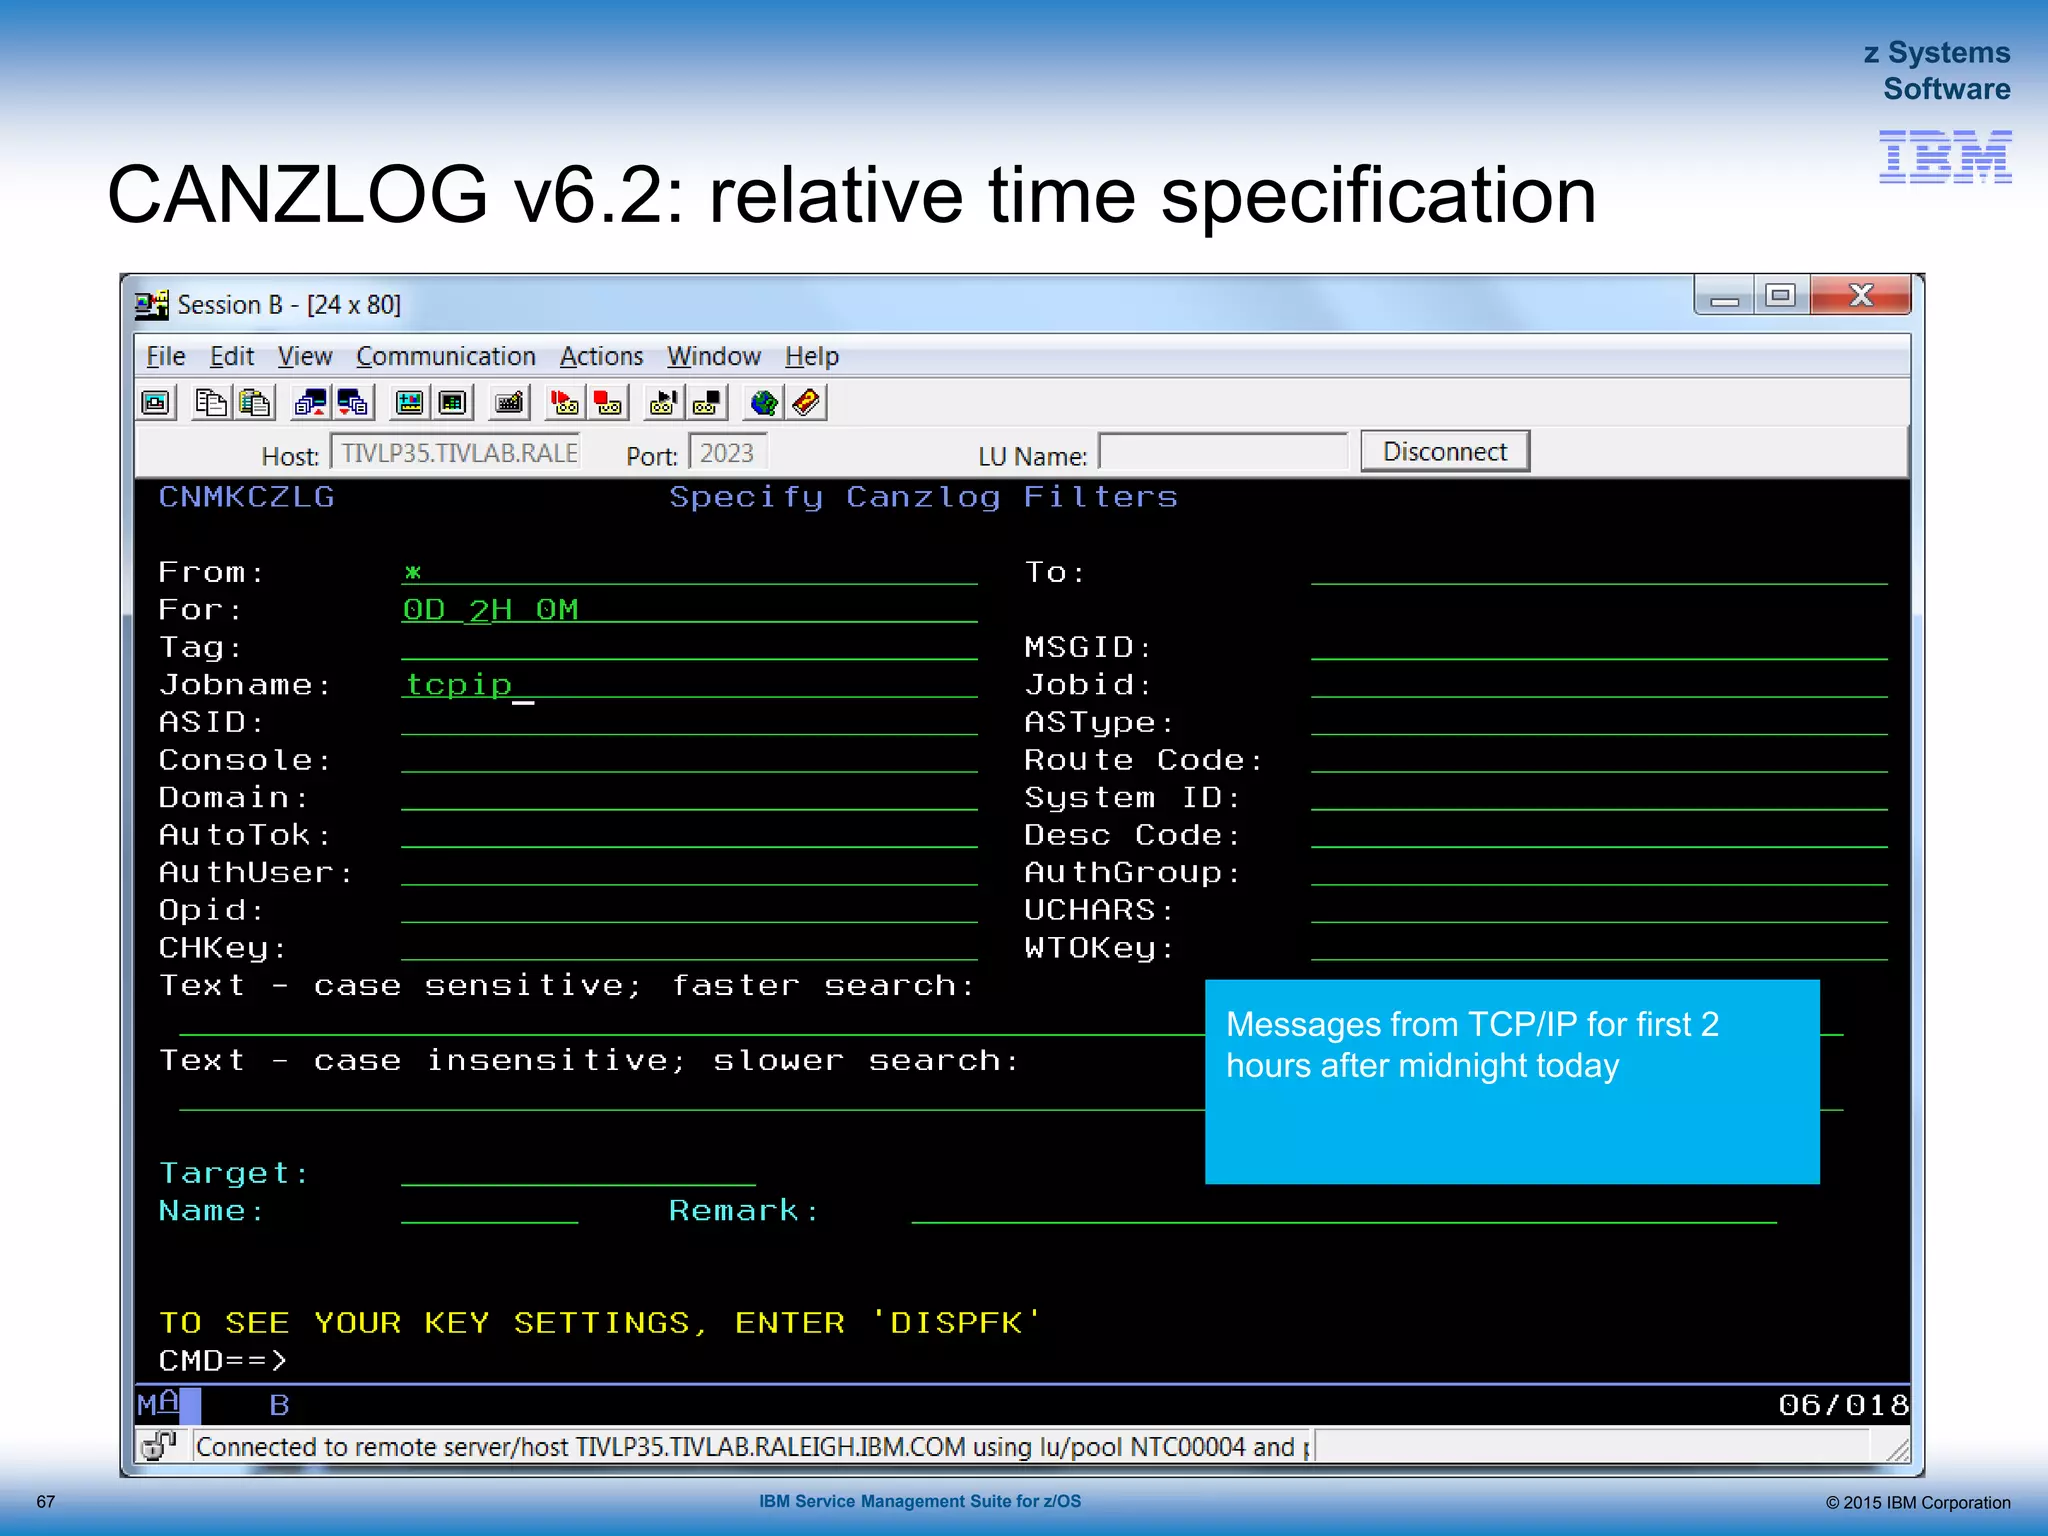The image size is (2048, 1536).
Task: Click the cursor position 06/018 indicator
Action: [x=1843, y=1405]
